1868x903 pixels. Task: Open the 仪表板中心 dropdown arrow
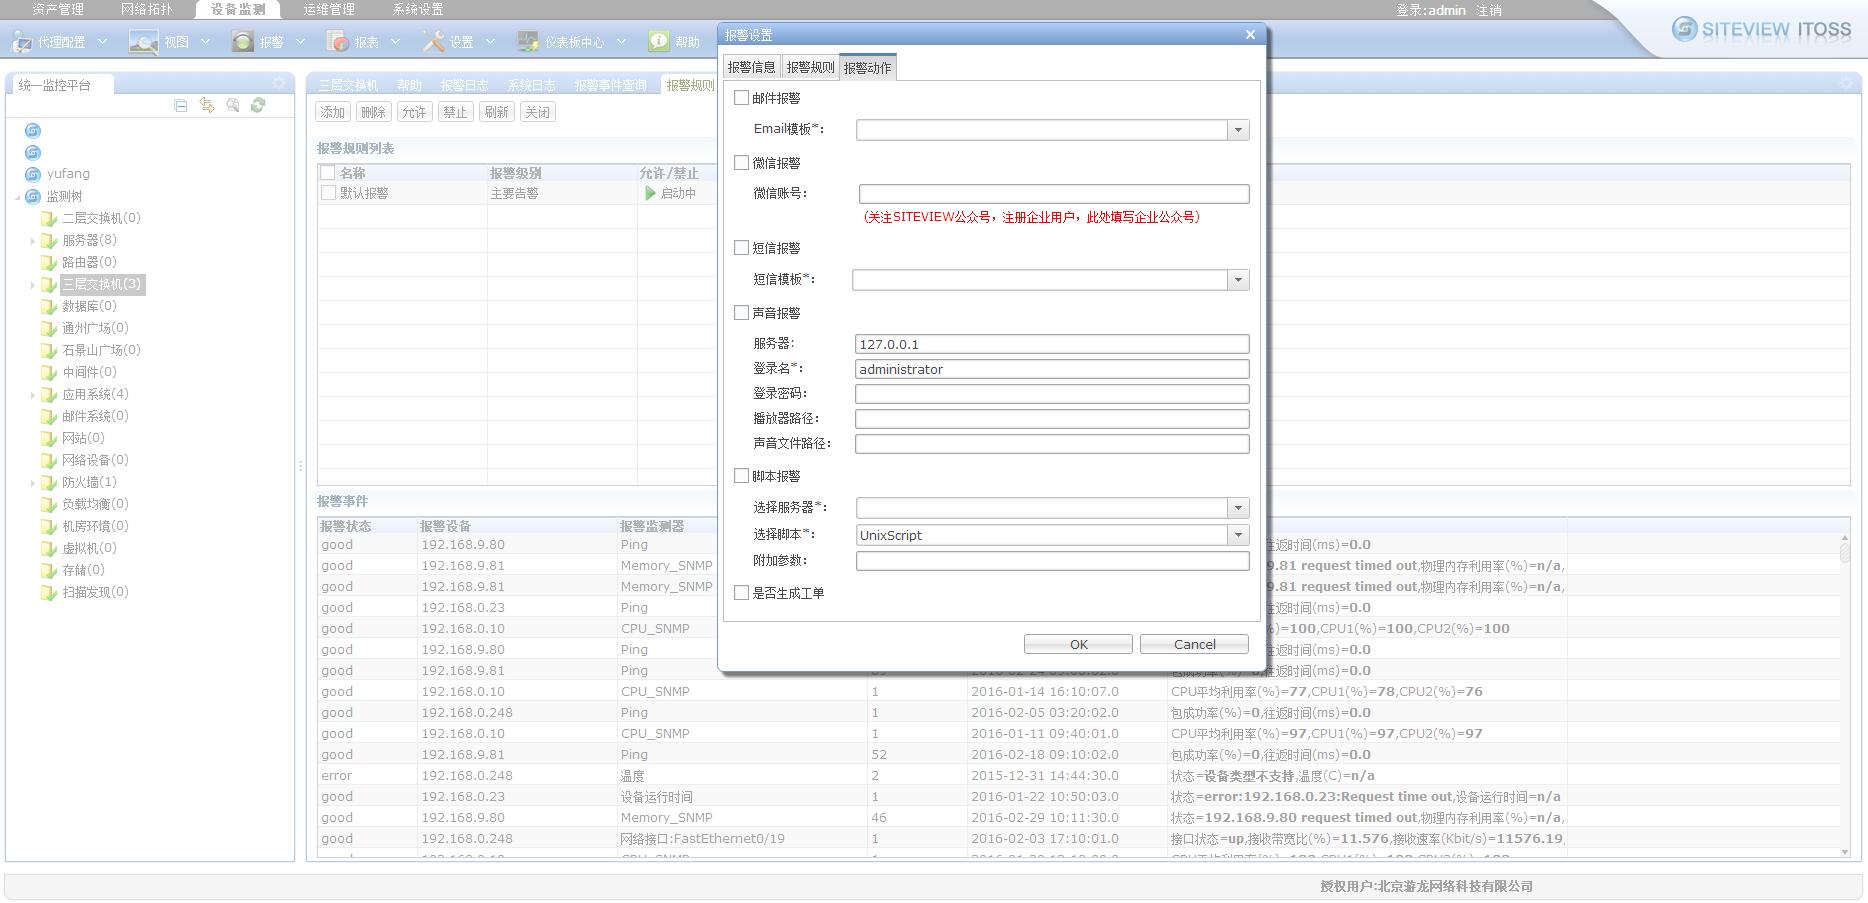pos(621,42)
